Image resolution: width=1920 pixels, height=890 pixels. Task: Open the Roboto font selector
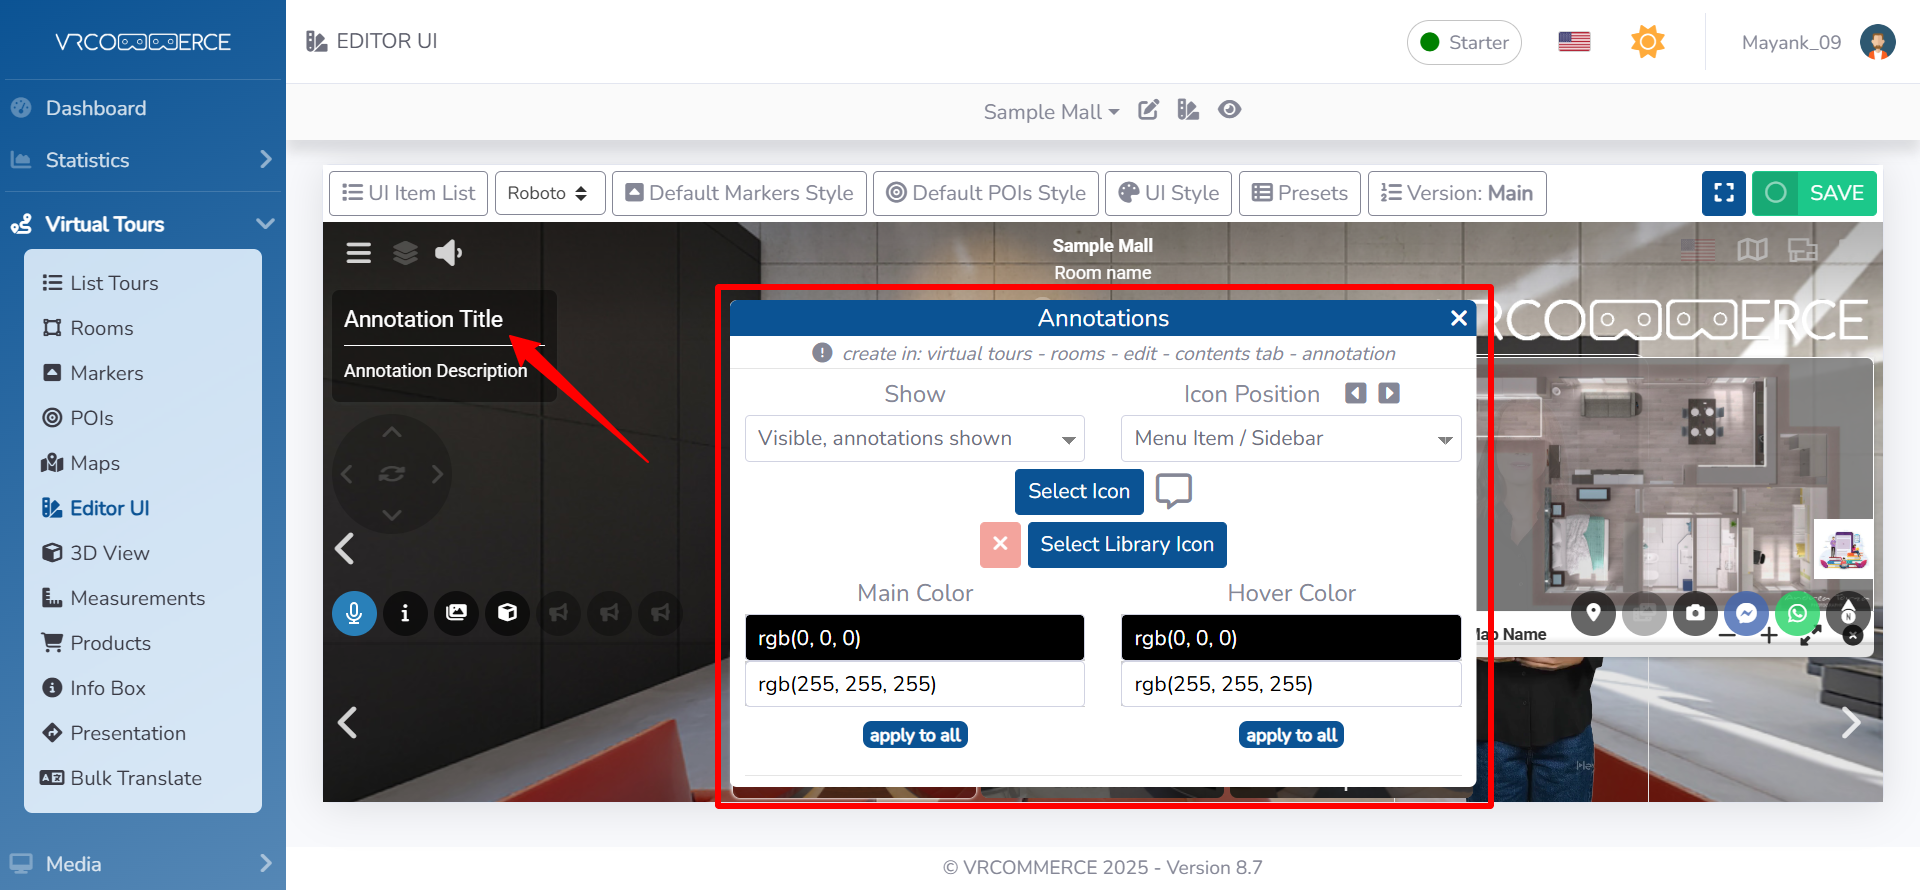tap(549, 193)
